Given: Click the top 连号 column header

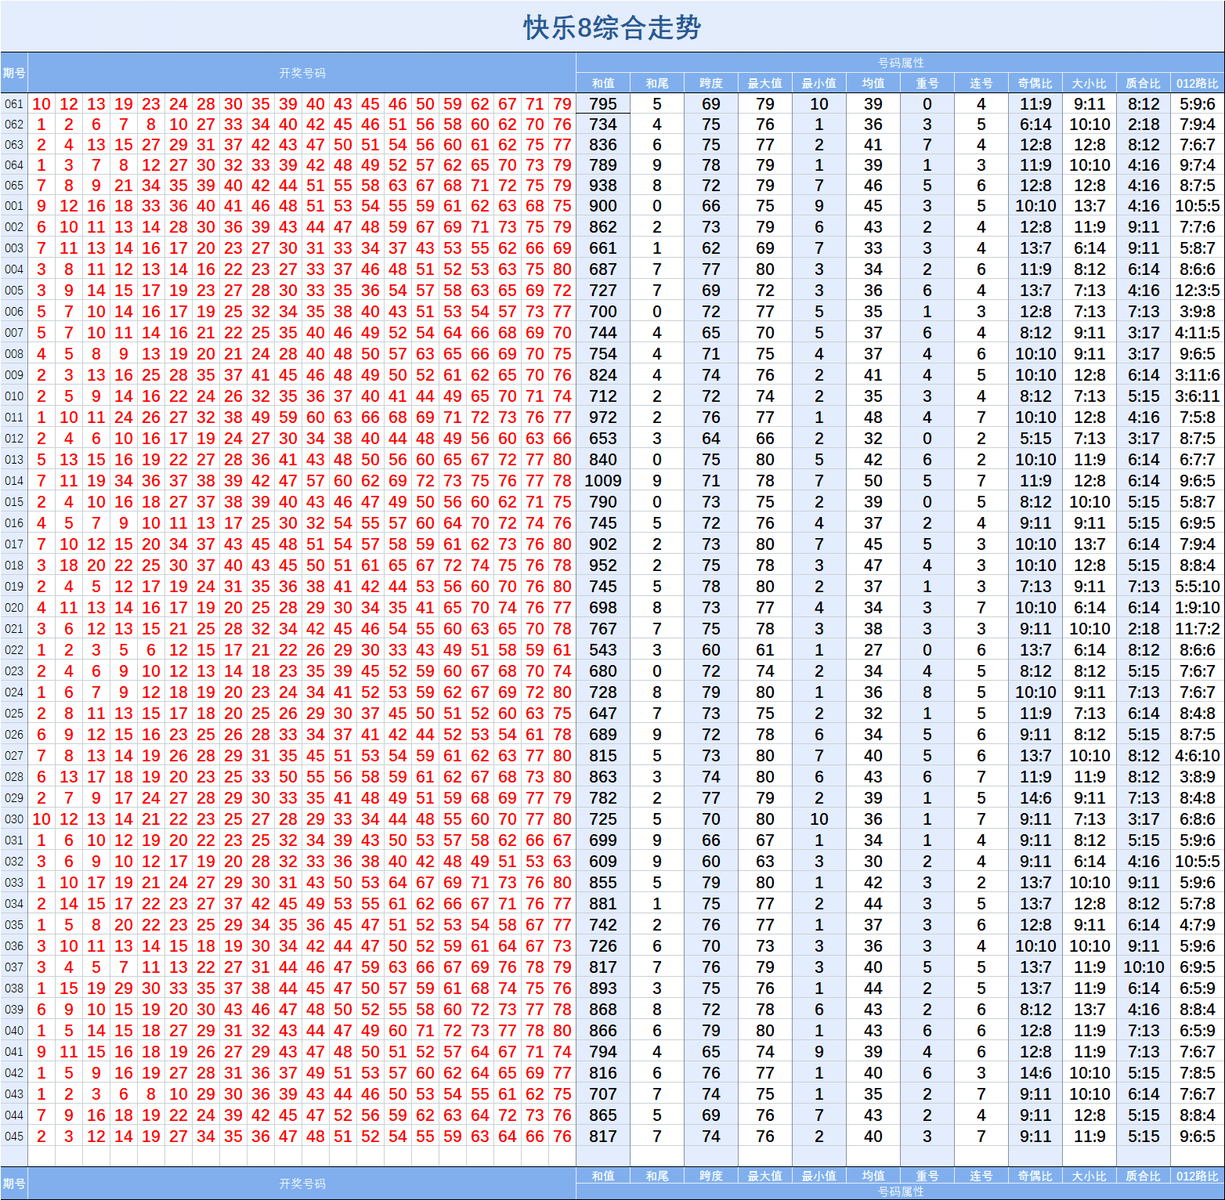Looking at the screenshot, I should [x=981, y=83].
